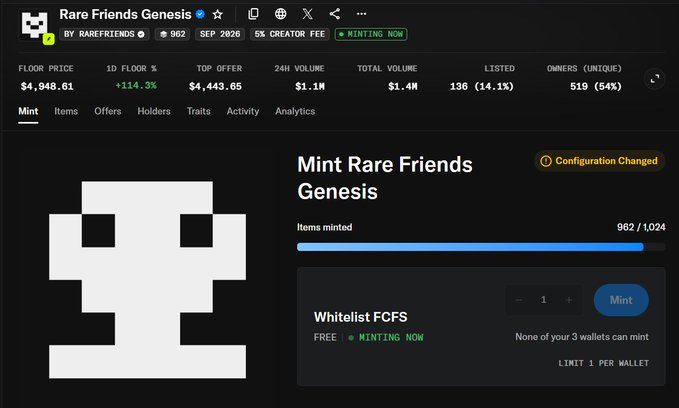Open the collection X profile
The image size is (679, 408).
[x=307, y=14]
